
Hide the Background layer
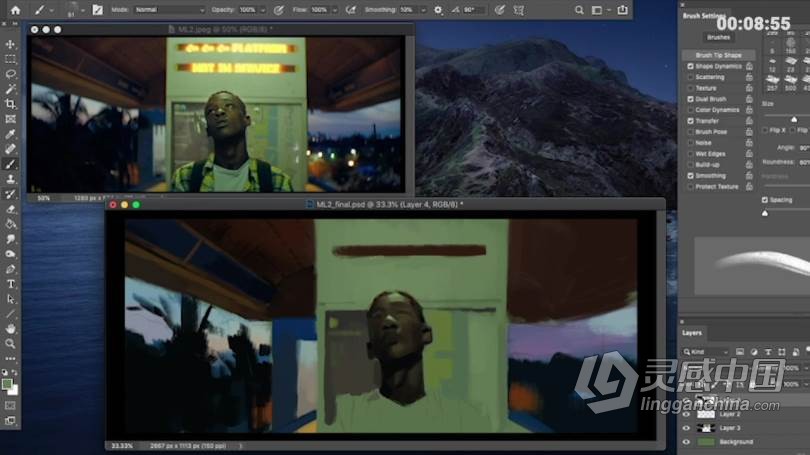click(687, 442)
